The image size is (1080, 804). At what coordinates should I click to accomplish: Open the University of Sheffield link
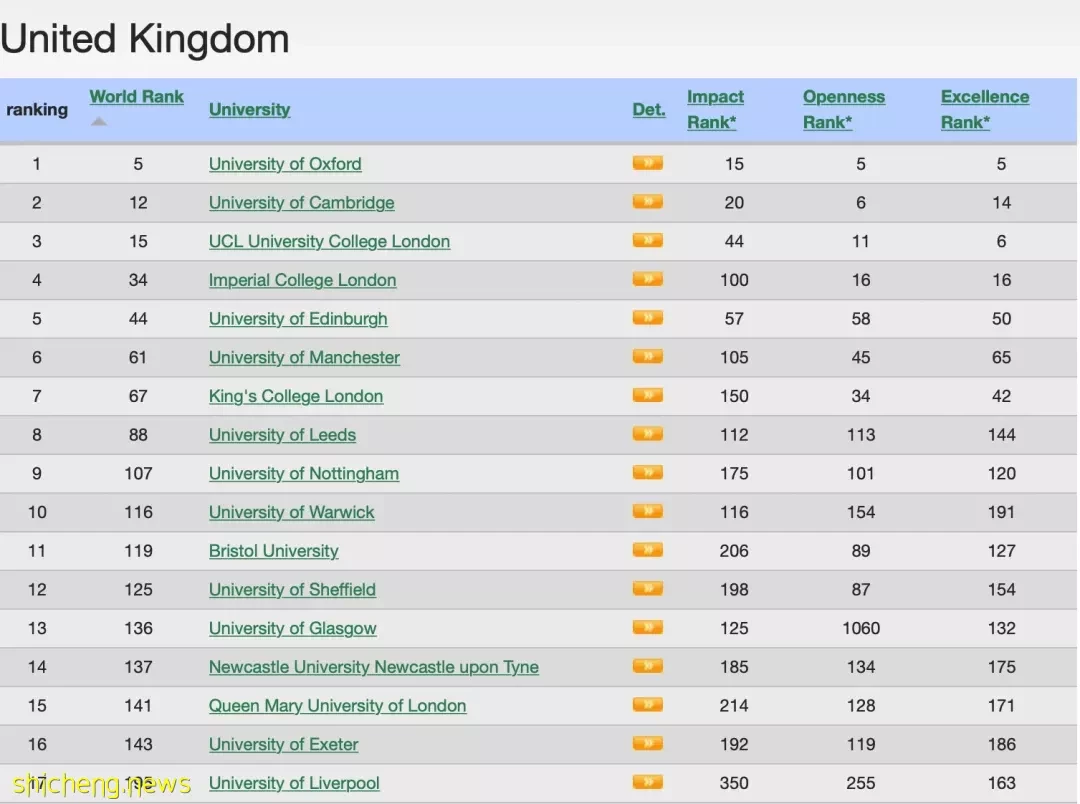292,589
